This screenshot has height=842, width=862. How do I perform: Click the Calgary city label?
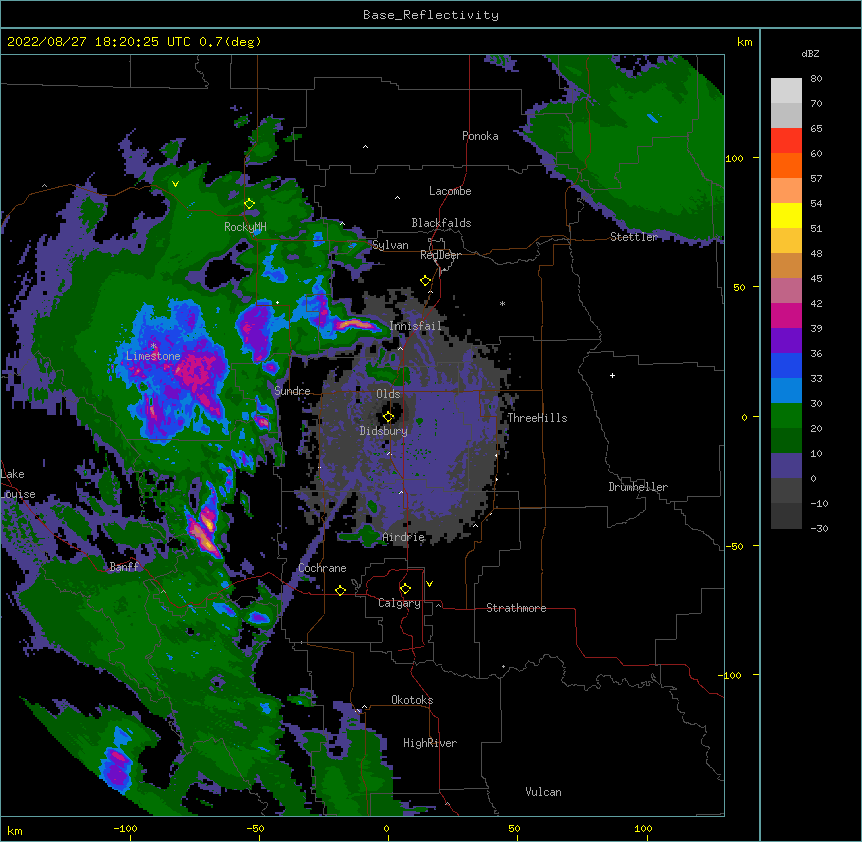click(399, 603)
